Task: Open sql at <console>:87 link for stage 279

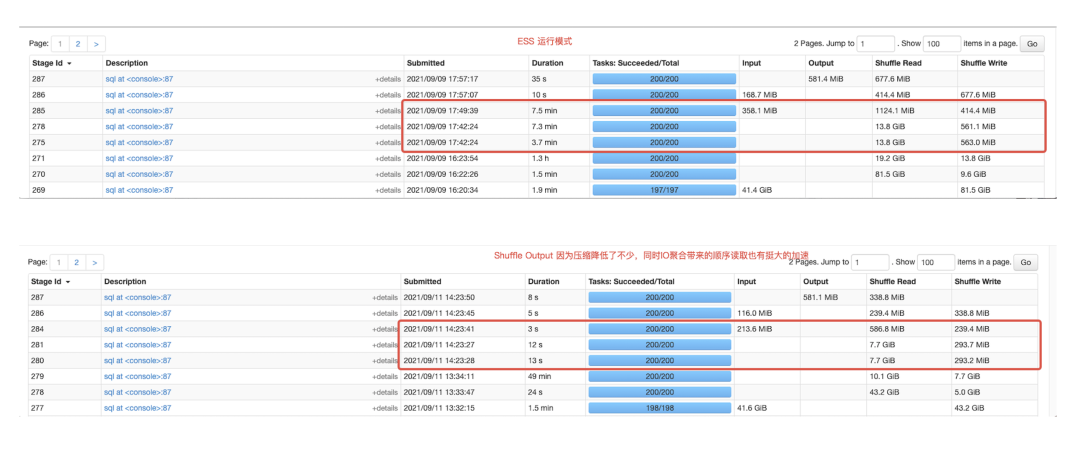Action: click(x=138, y=377)
